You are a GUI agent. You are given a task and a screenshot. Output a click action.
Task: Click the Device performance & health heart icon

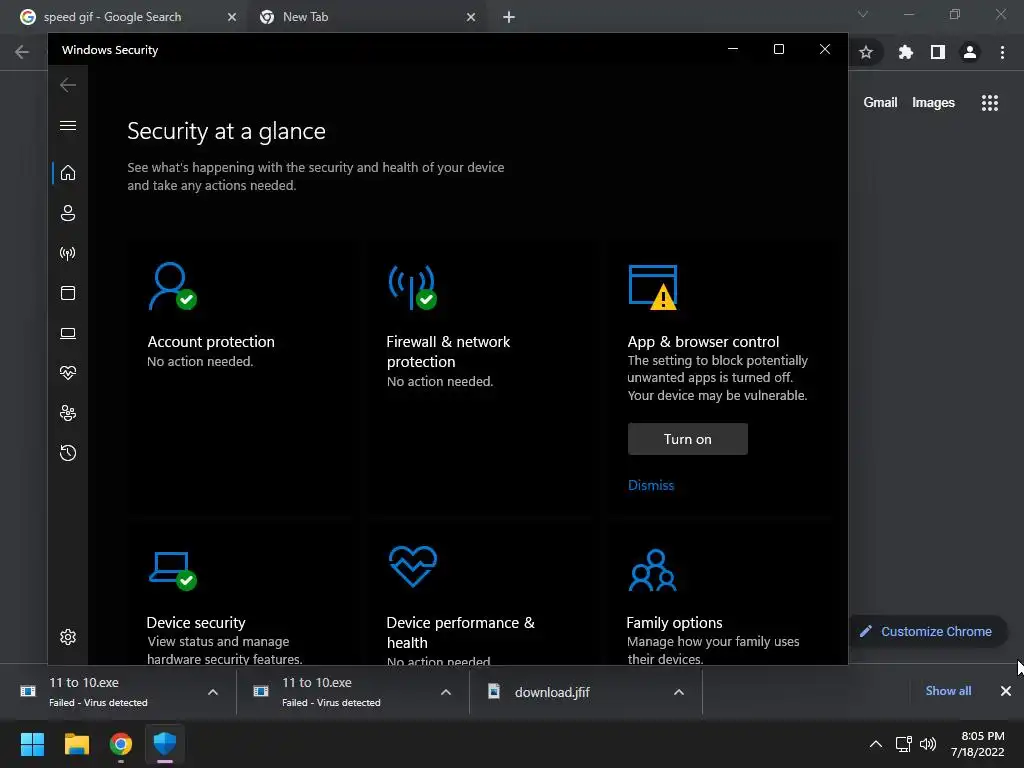(413, 566)
